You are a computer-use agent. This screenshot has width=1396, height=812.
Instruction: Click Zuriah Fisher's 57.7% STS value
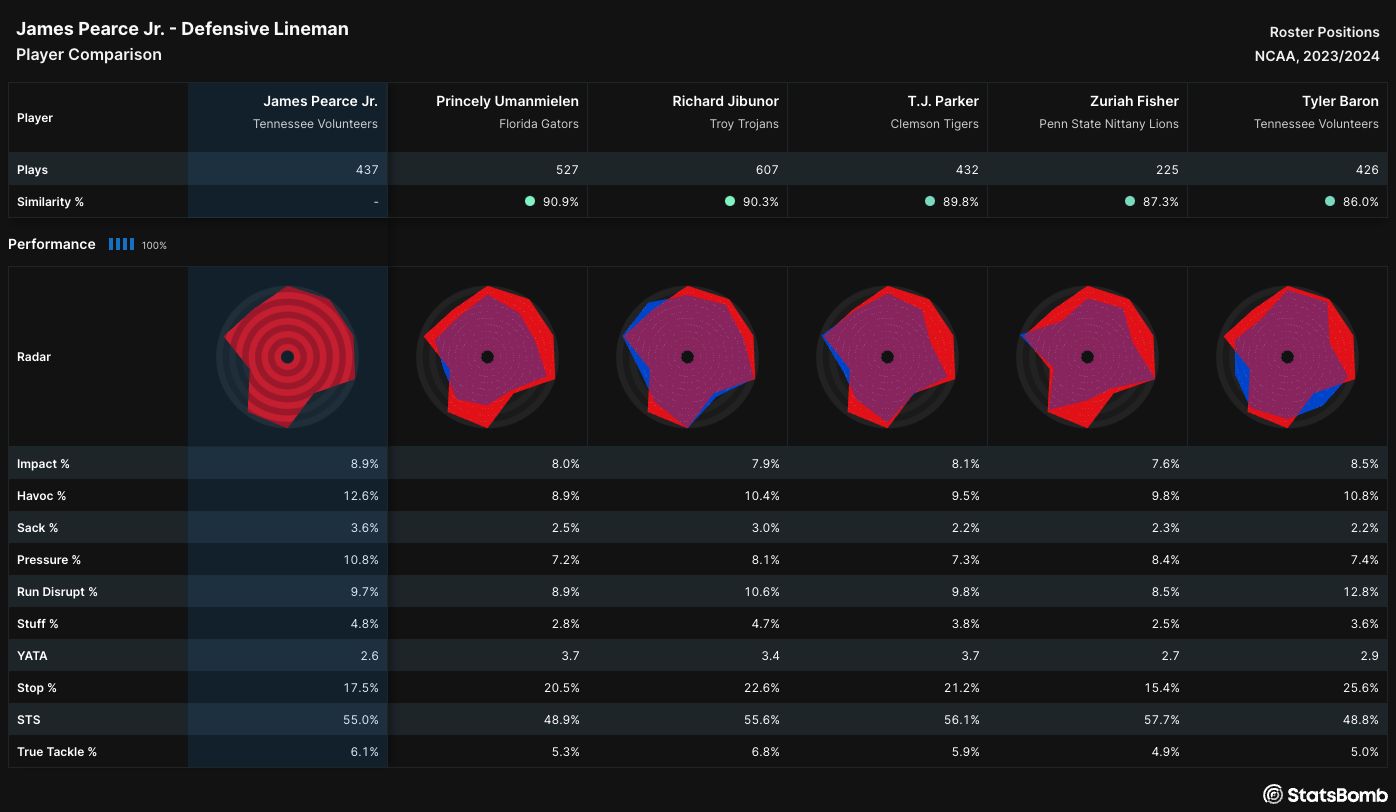1160,720
